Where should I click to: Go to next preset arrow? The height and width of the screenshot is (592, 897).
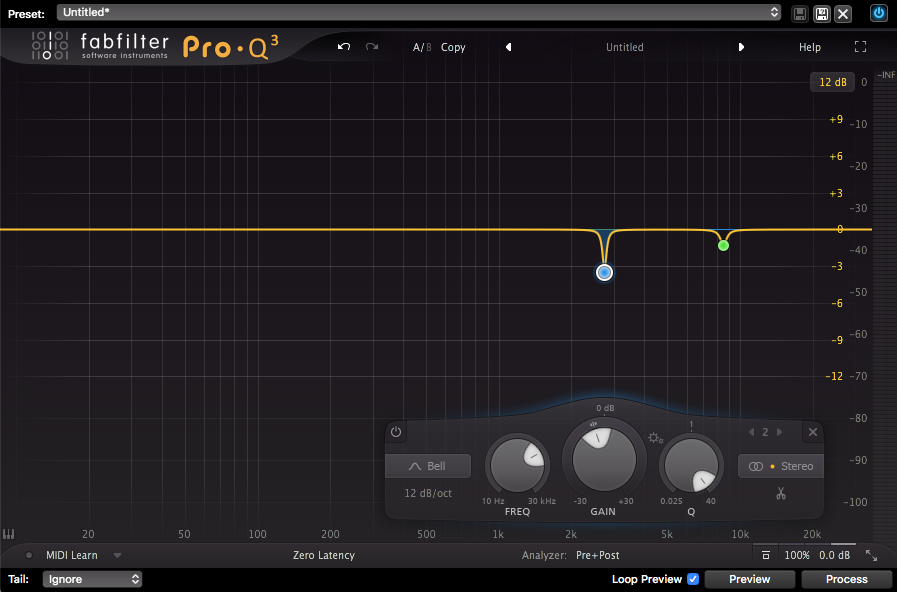coord(741,47)
